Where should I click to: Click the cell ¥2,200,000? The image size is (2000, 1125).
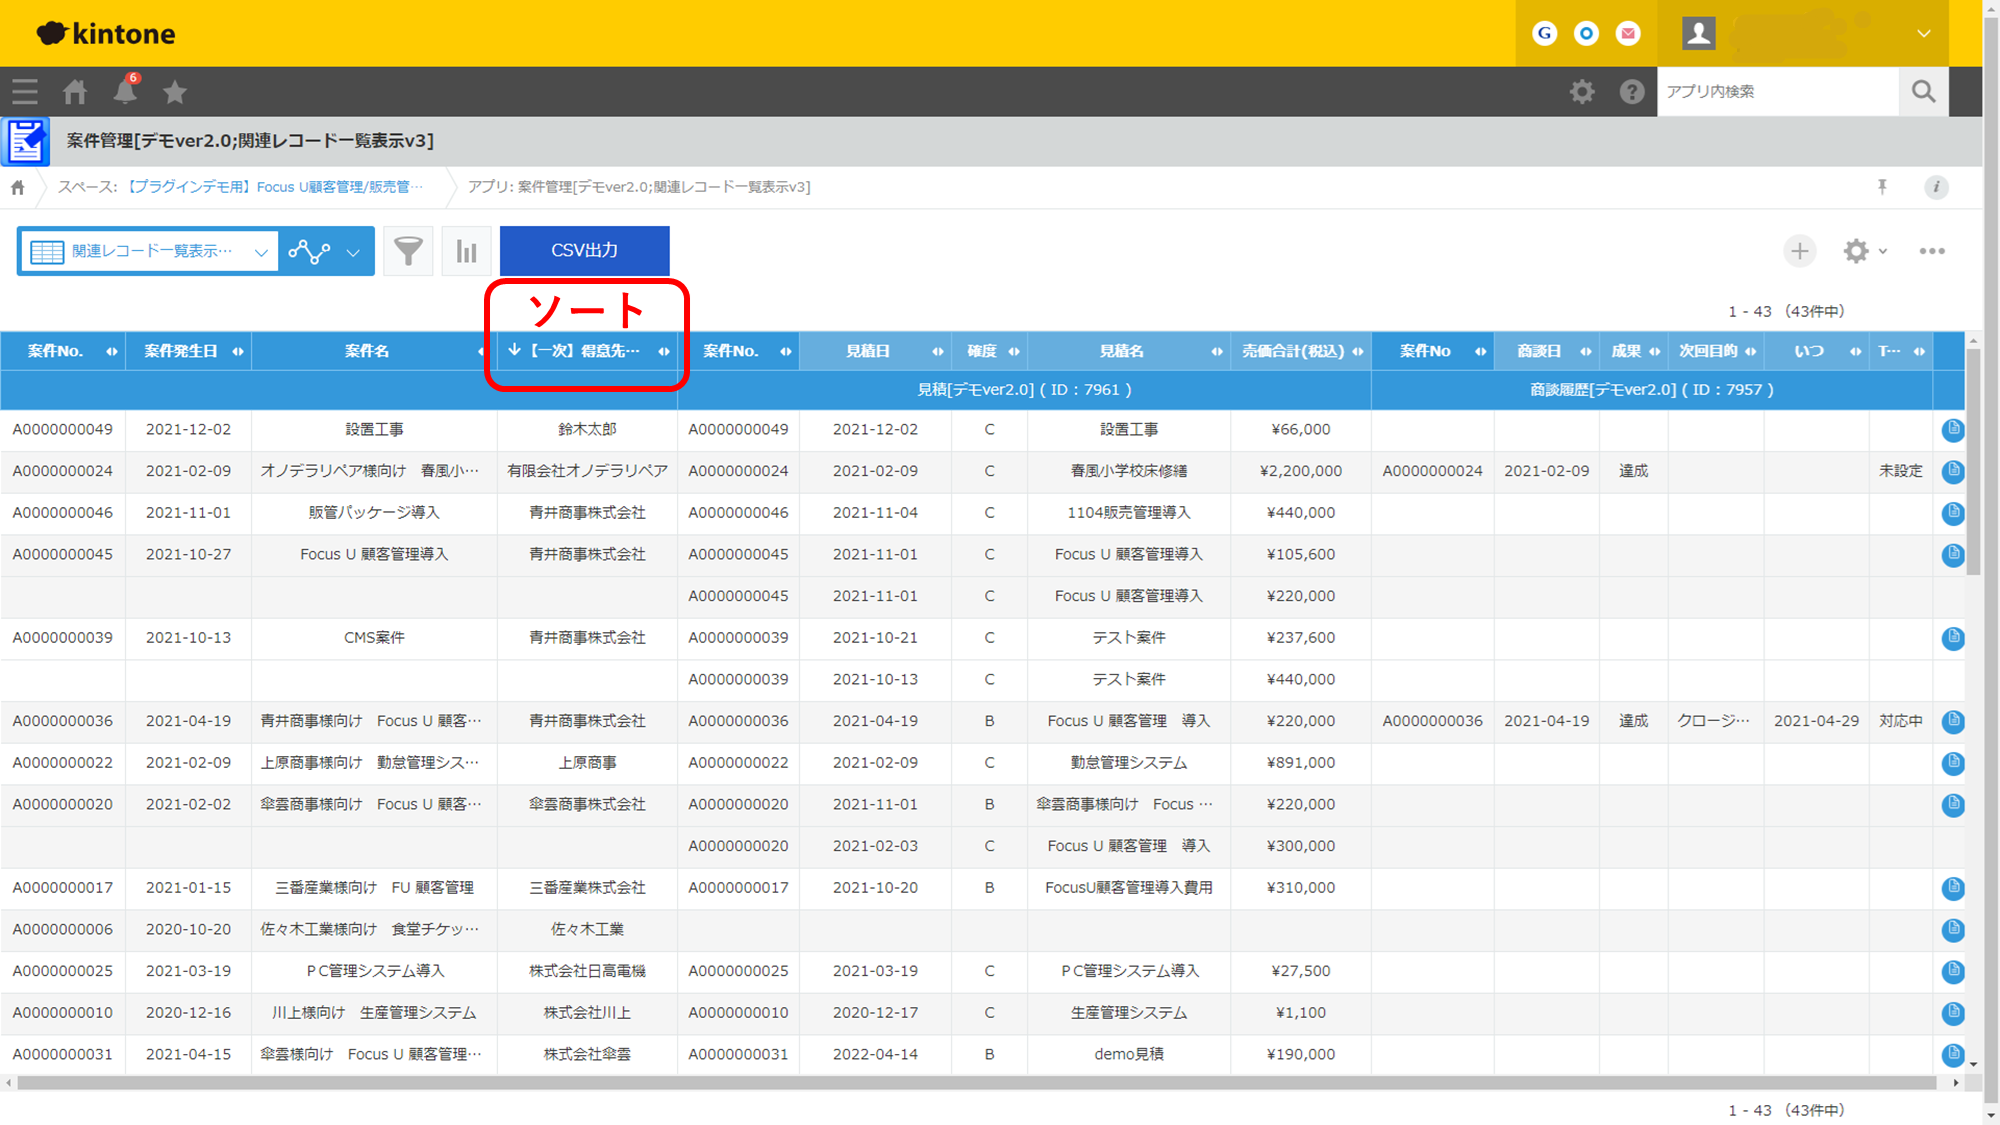pos(1301,471)
